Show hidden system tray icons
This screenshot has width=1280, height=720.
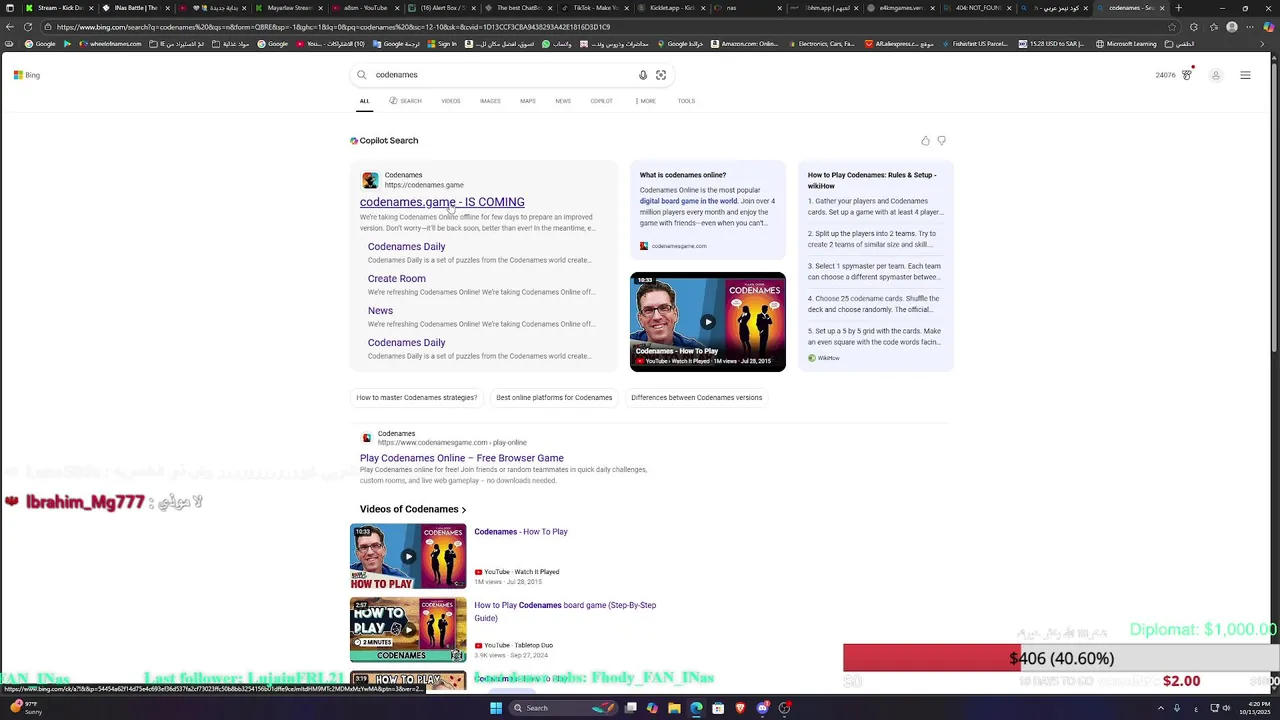(1161, 708)
